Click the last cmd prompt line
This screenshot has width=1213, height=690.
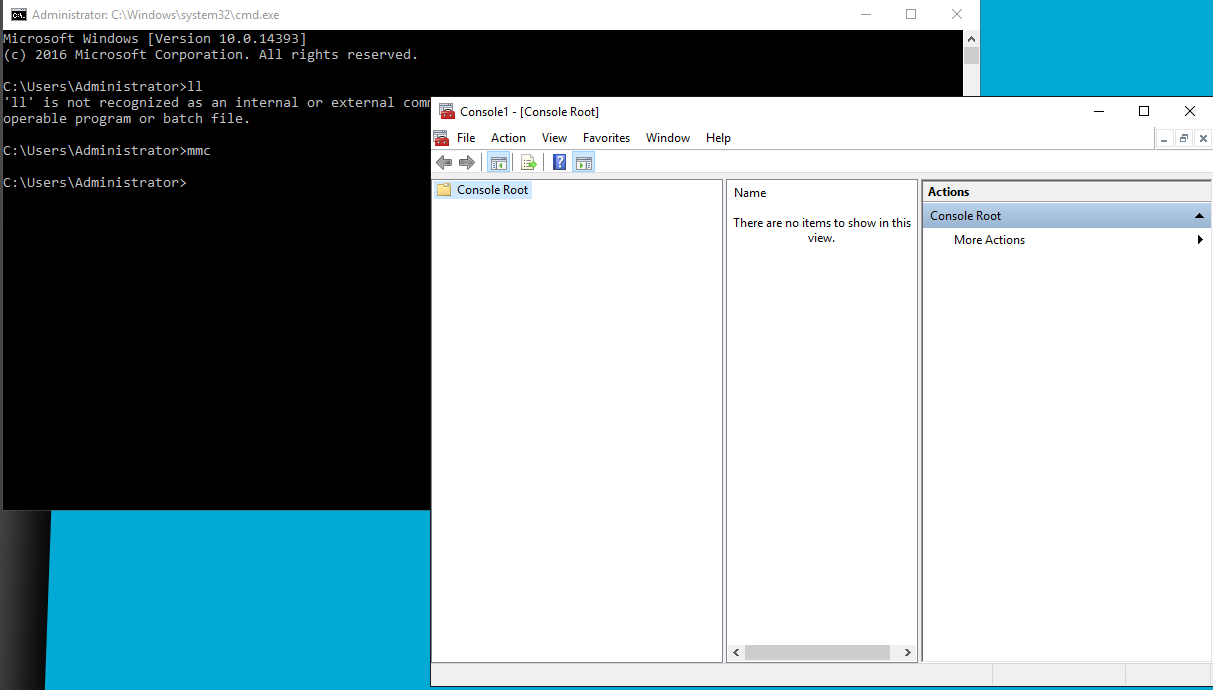pos(95,183)
